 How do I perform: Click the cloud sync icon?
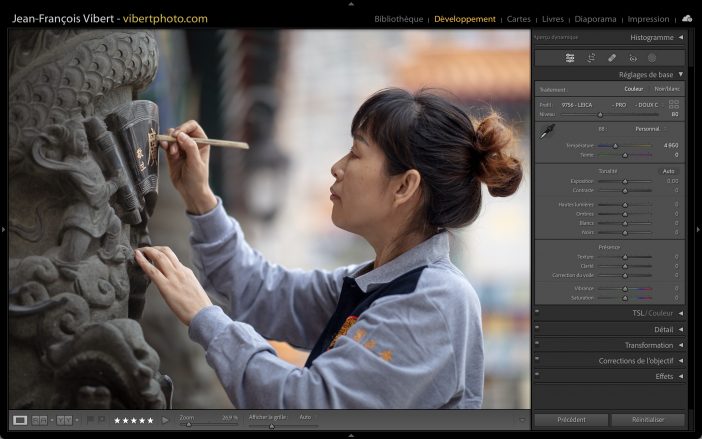687,18
